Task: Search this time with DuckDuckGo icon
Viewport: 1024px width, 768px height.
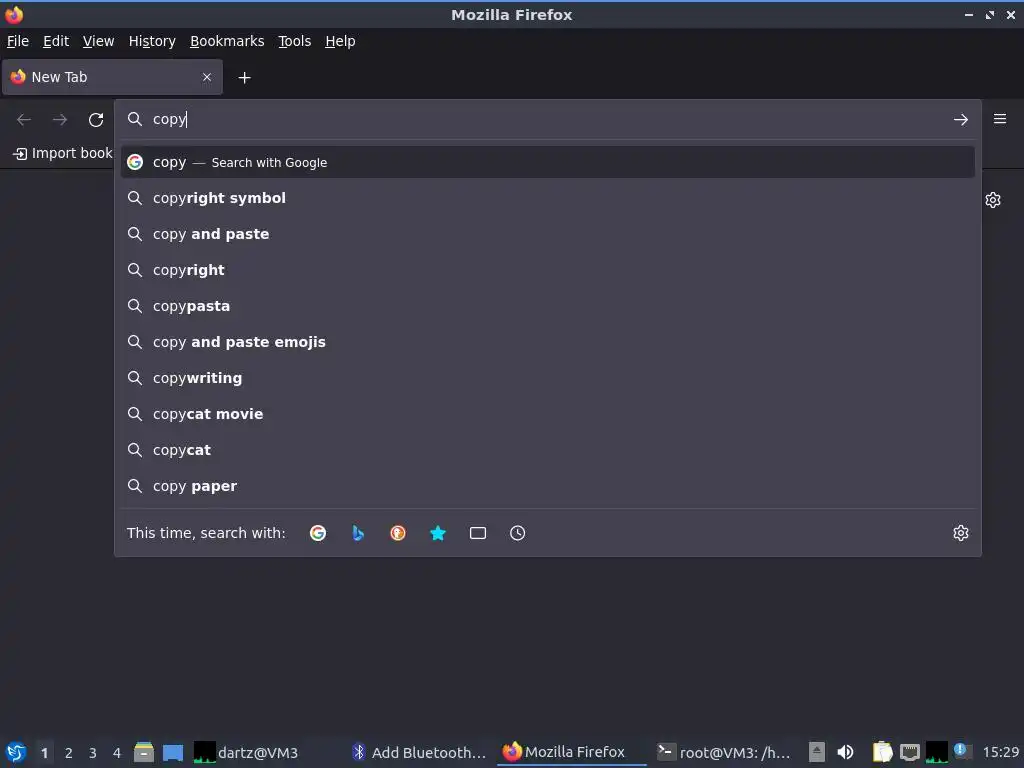Action: (398, 533)
